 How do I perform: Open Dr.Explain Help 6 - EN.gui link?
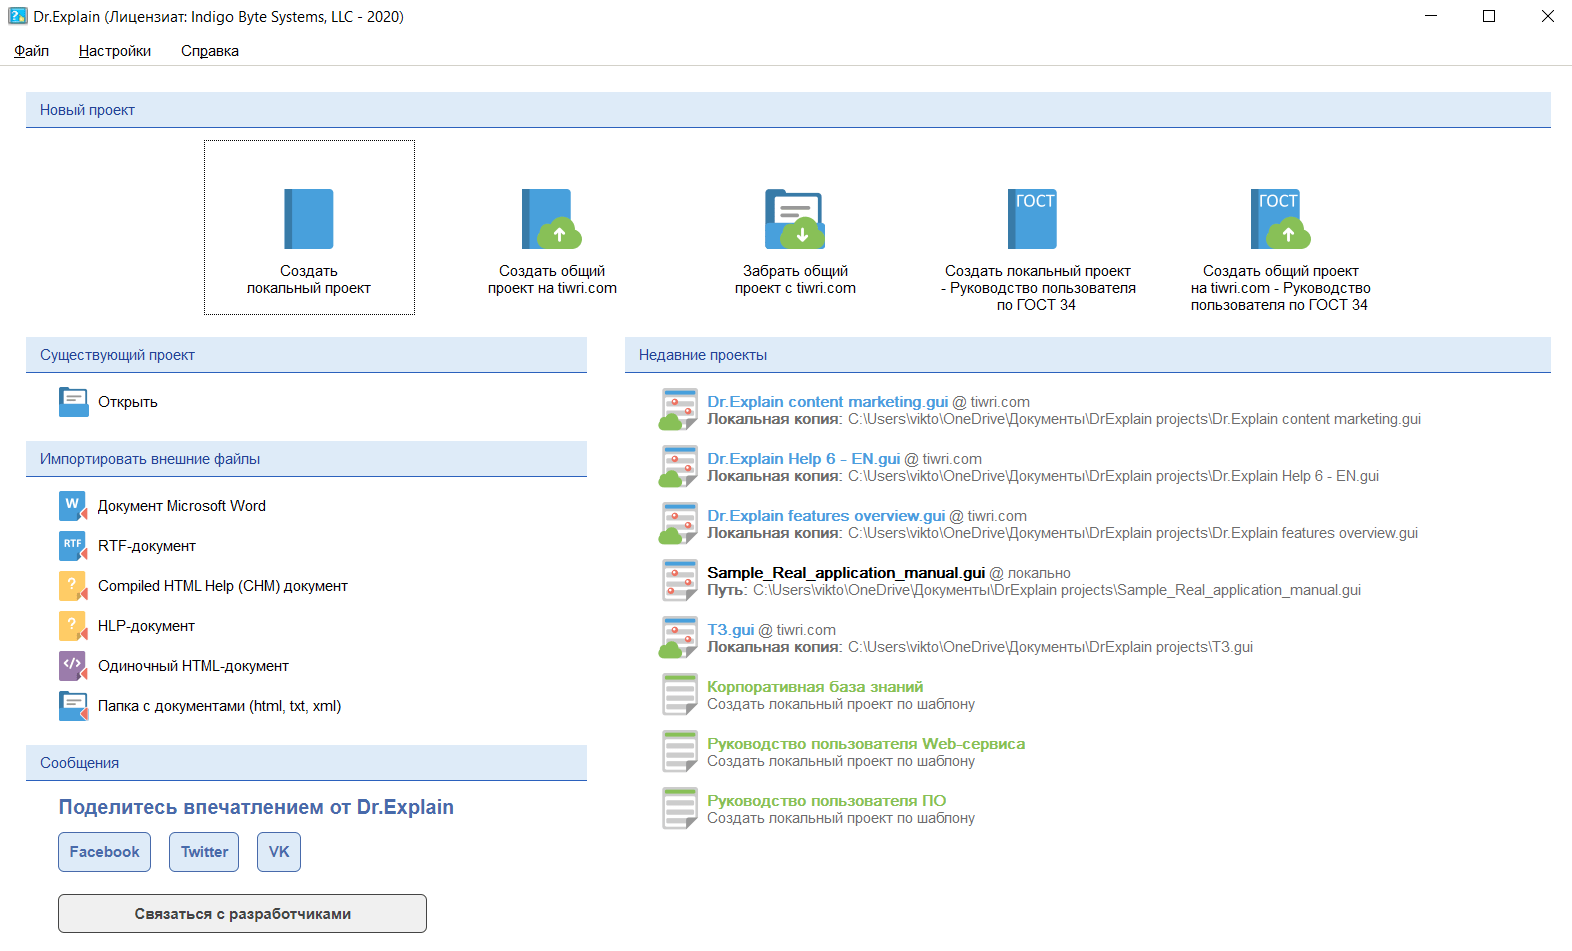804,459
